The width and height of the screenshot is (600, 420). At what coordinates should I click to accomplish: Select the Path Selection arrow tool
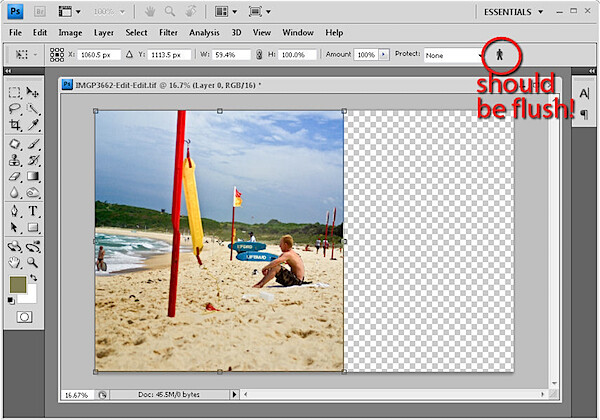tap(15, 228)
